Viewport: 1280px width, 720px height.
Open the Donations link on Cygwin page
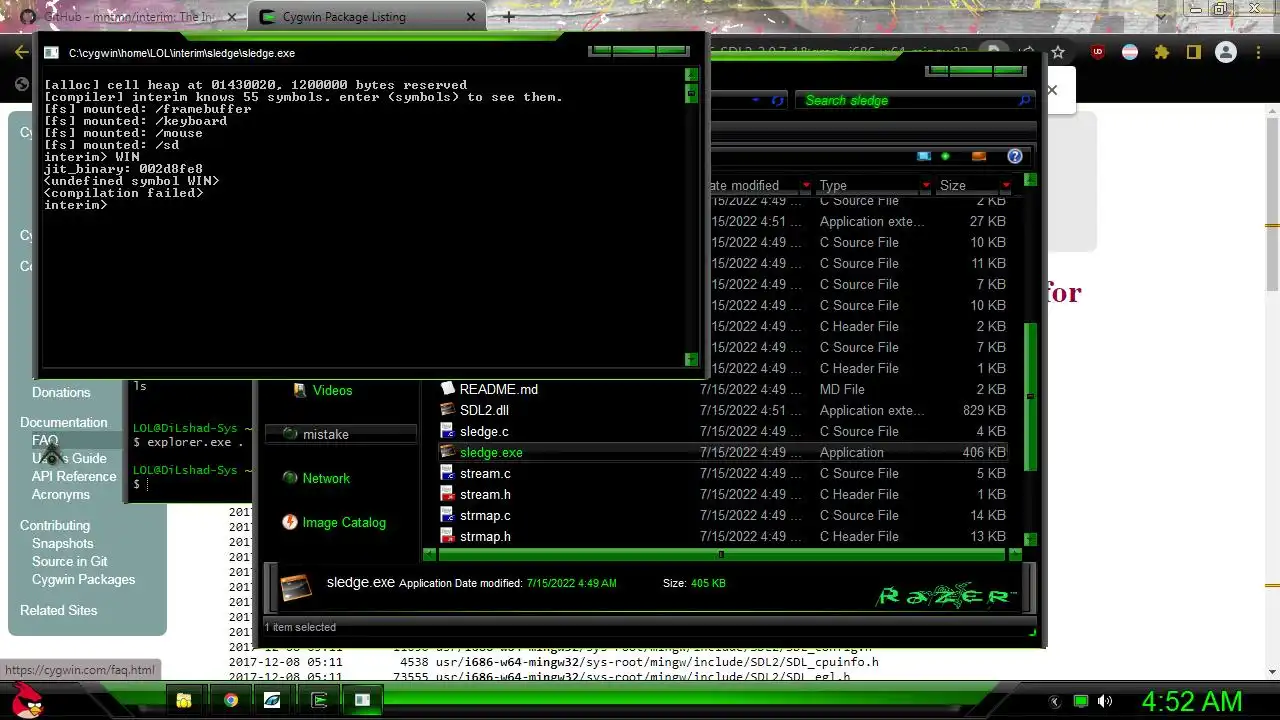pos(61,392)
